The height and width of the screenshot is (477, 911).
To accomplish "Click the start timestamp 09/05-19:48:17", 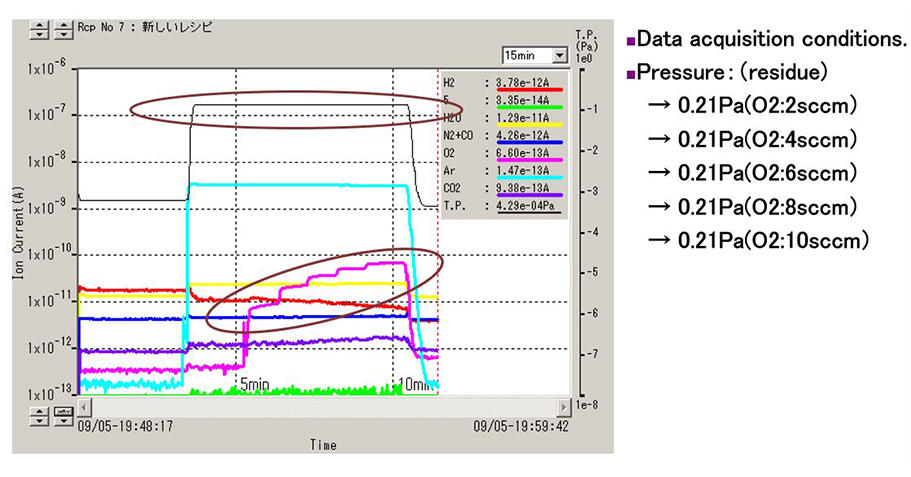I will pos(125,424).
